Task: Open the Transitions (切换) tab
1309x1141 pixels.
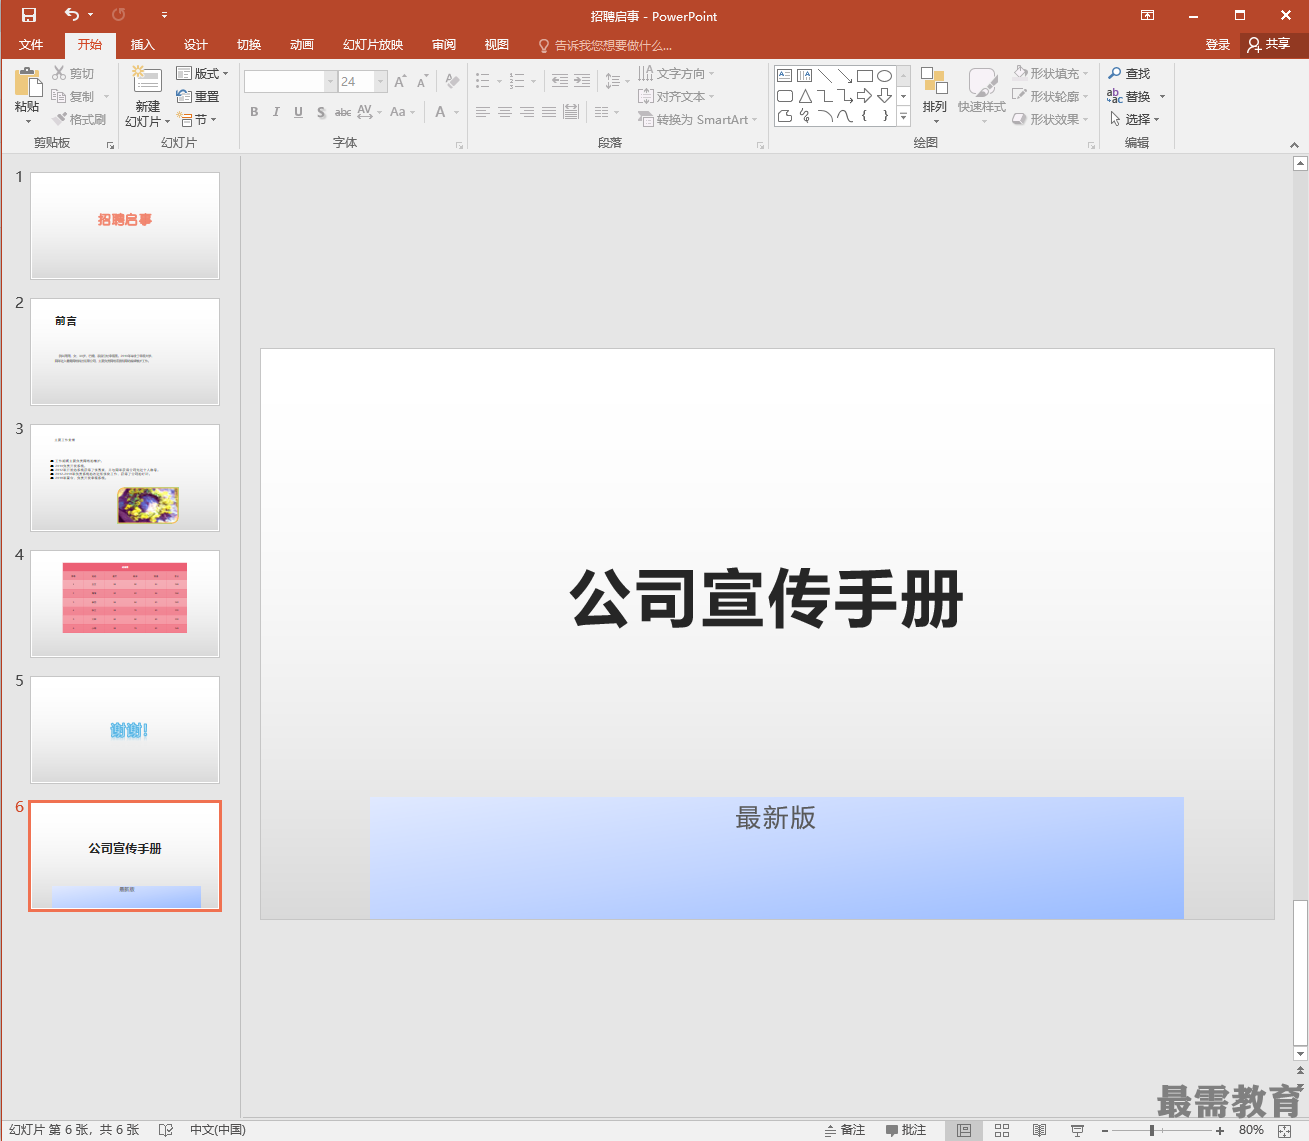Action: click(249, 45)
